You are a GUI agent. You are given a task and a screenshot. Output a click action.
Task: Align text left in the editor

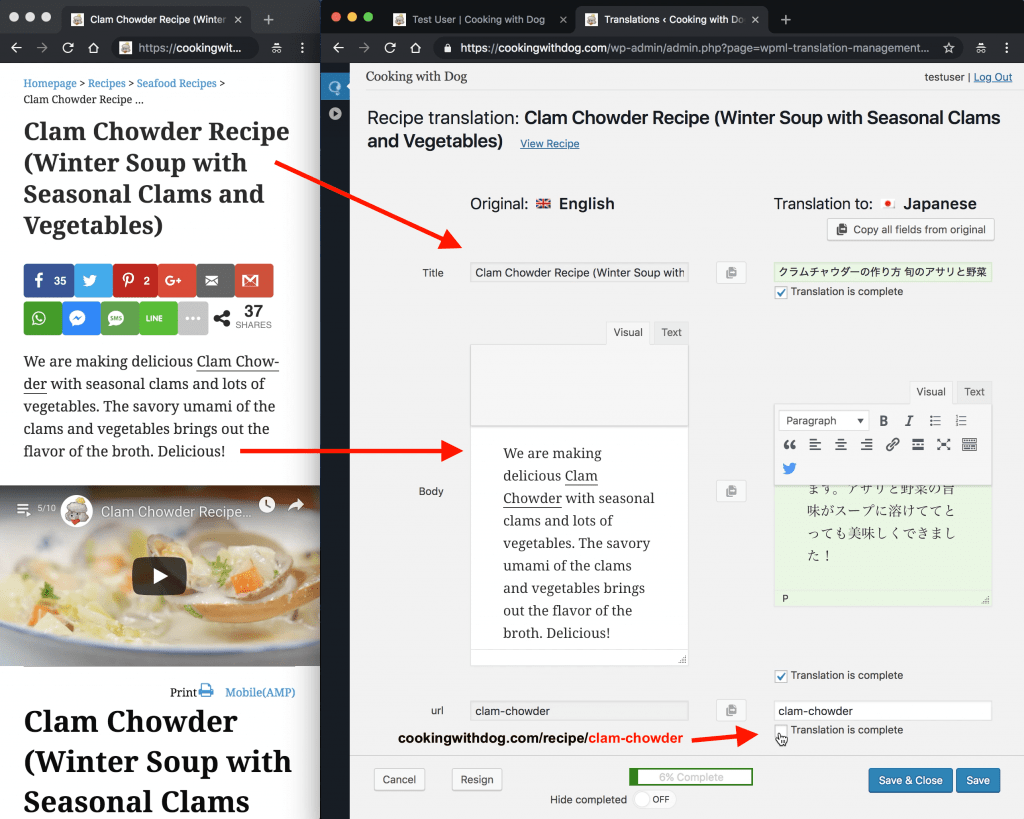click(x=815, y=445)
